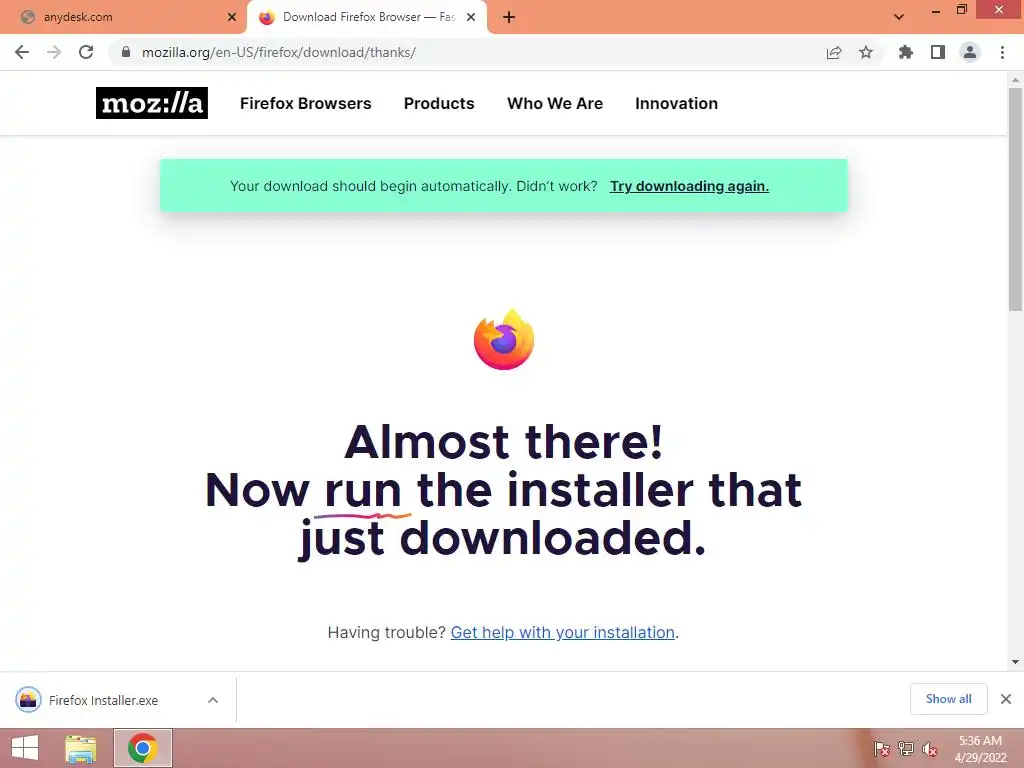Go to Mozilla home via logo
Image resolution: width=1024 pixels, height=768 pixels.
point(152,103)
